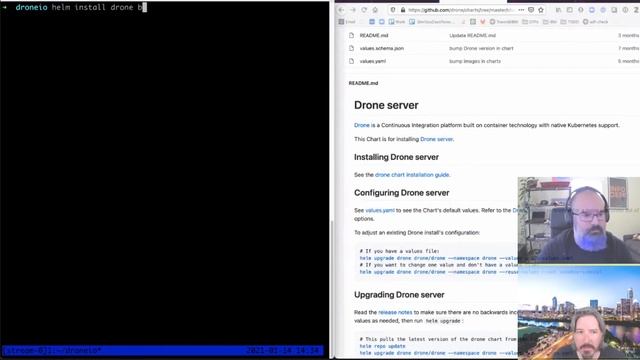Click the upper webcam video of bearded man
This screenshot has width=640, height=360.
(579, 220)
